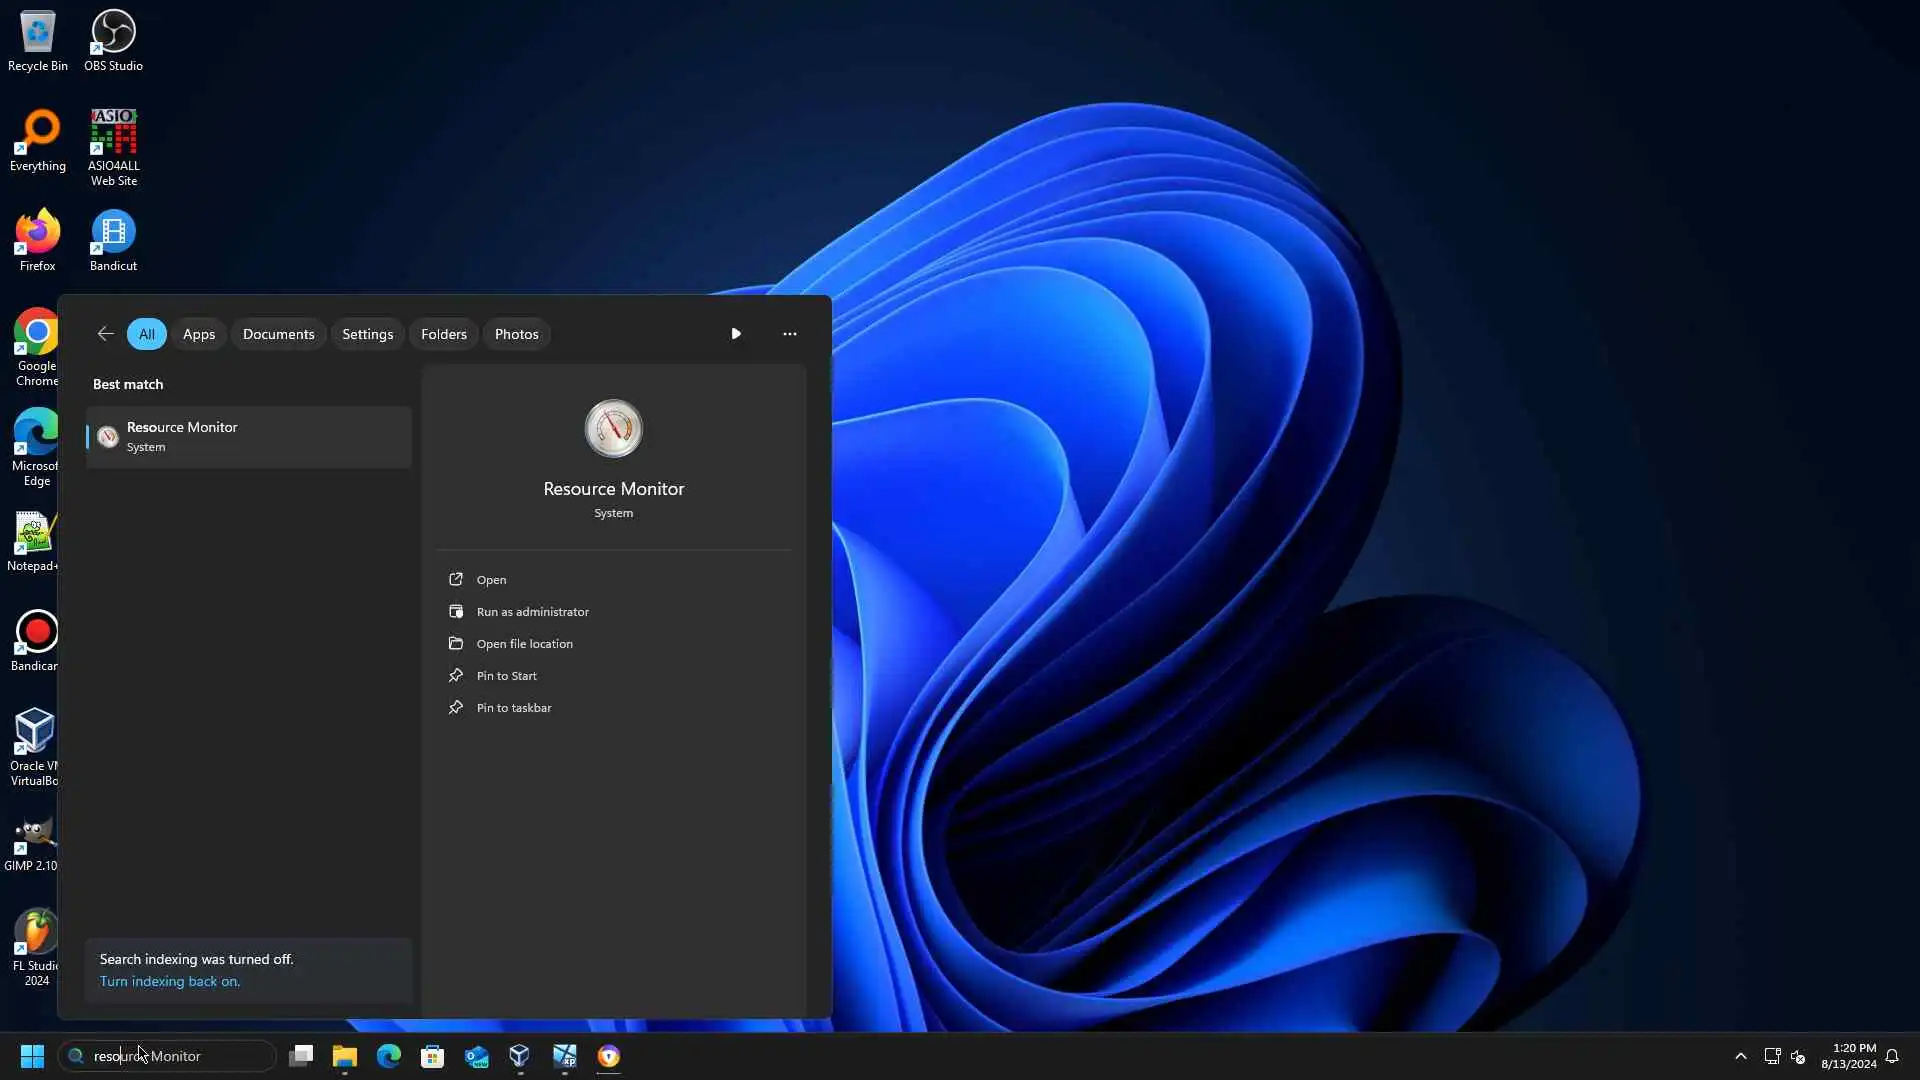The width and height of the screenshot is (1920, 1080).
Task: Open File Explorer from taskbar
Action: click(x=345, y=1056)
